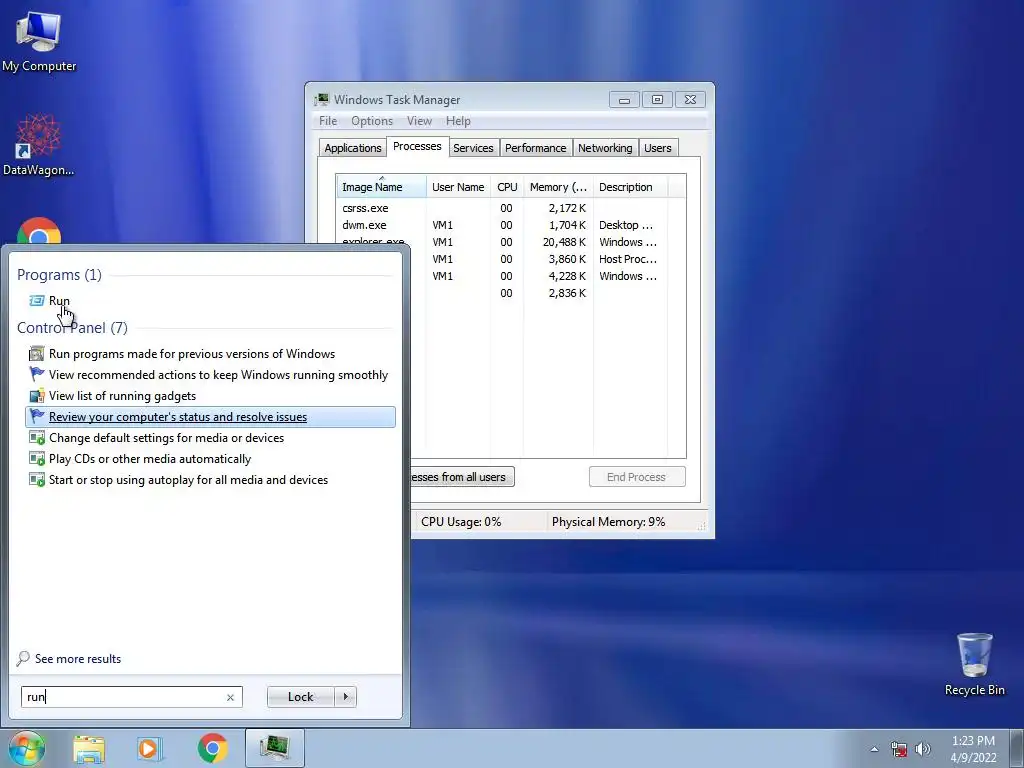Viewport: 1024px width, 768px height.
Task: Show hidden system tray icons
Action: tap(874, 749)
